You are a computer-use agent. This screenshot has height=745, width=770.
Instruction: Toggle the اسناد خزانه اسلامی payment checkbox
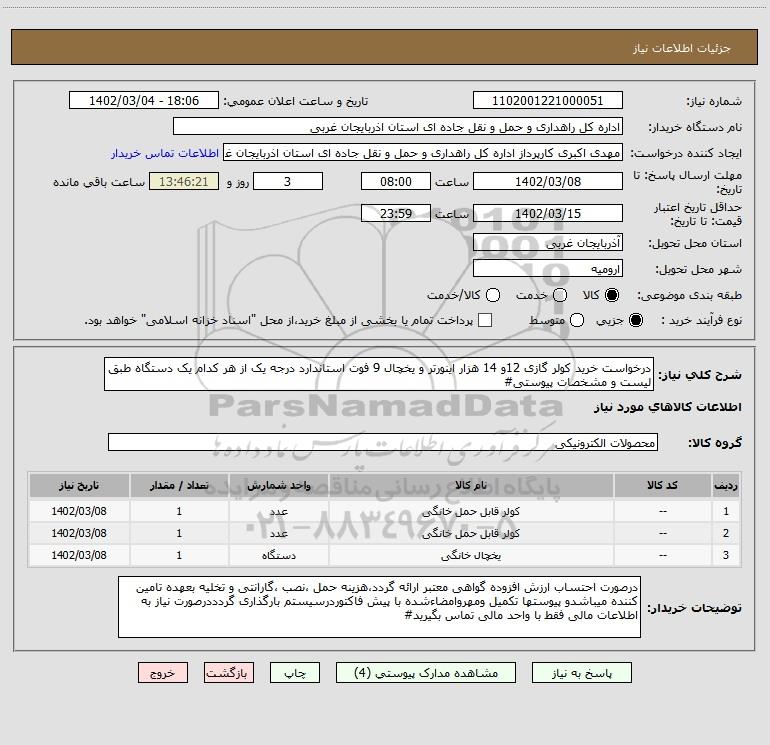[x=485, y=320]
